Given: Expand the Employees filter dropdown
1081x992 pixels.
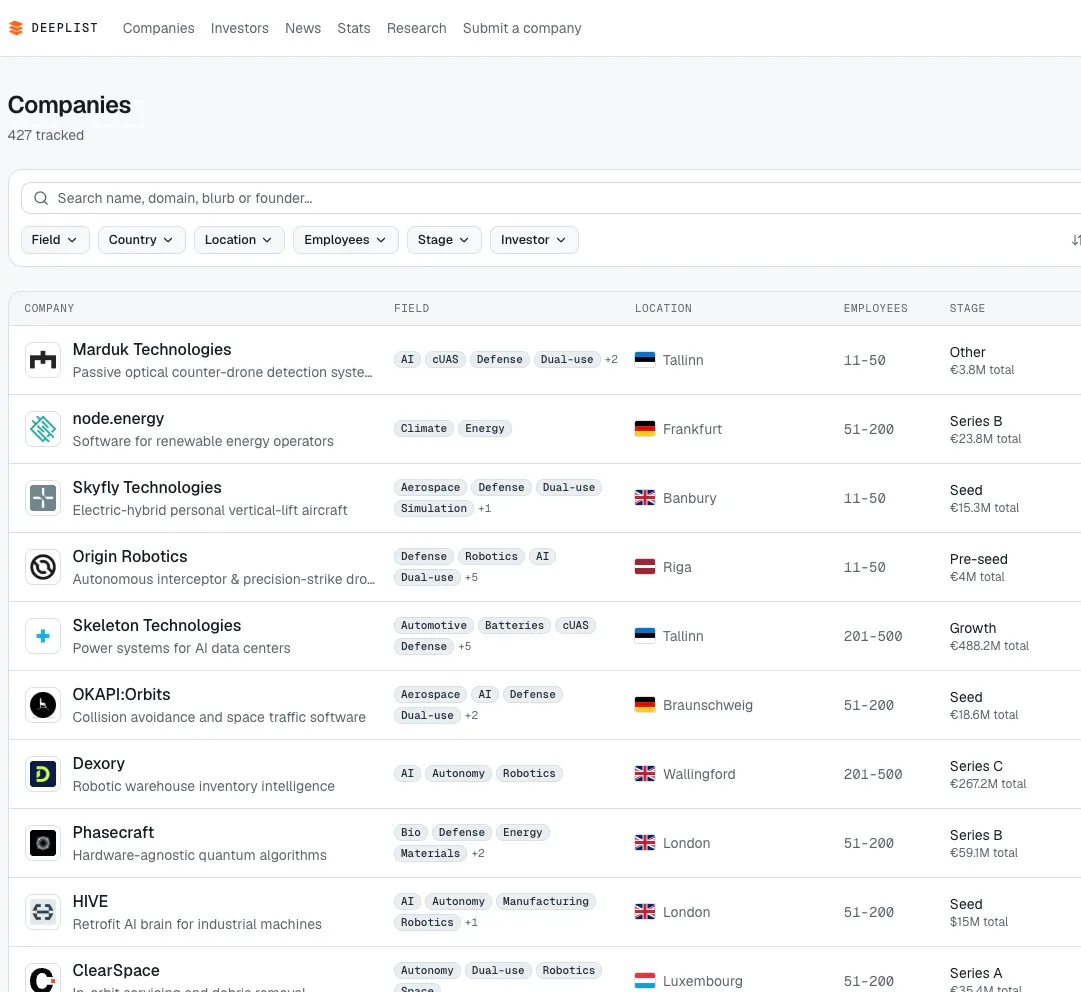Looking at the screenshot, I should click(x=345, y=240).
